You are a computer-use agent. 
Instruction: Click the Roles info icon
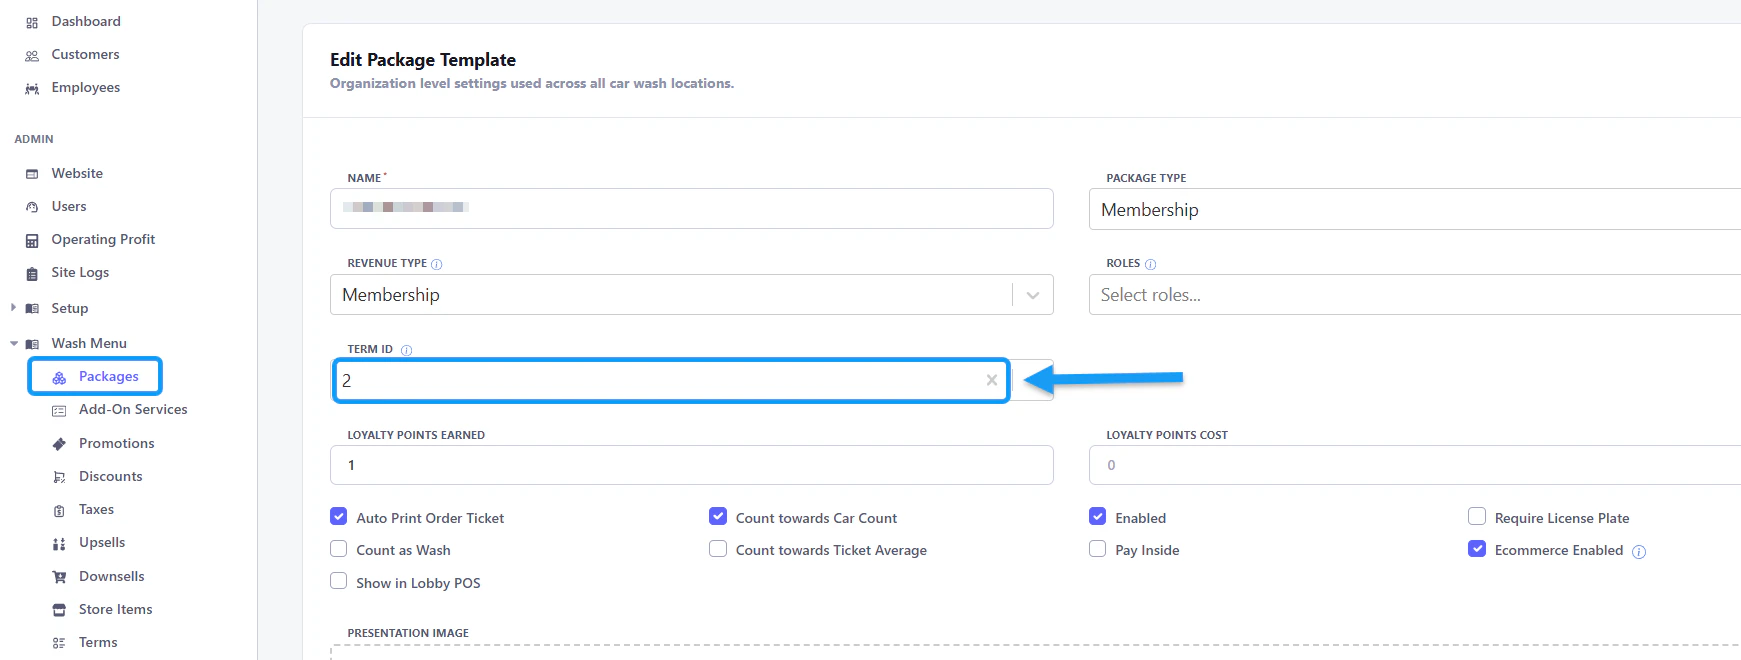[1150, 264]
